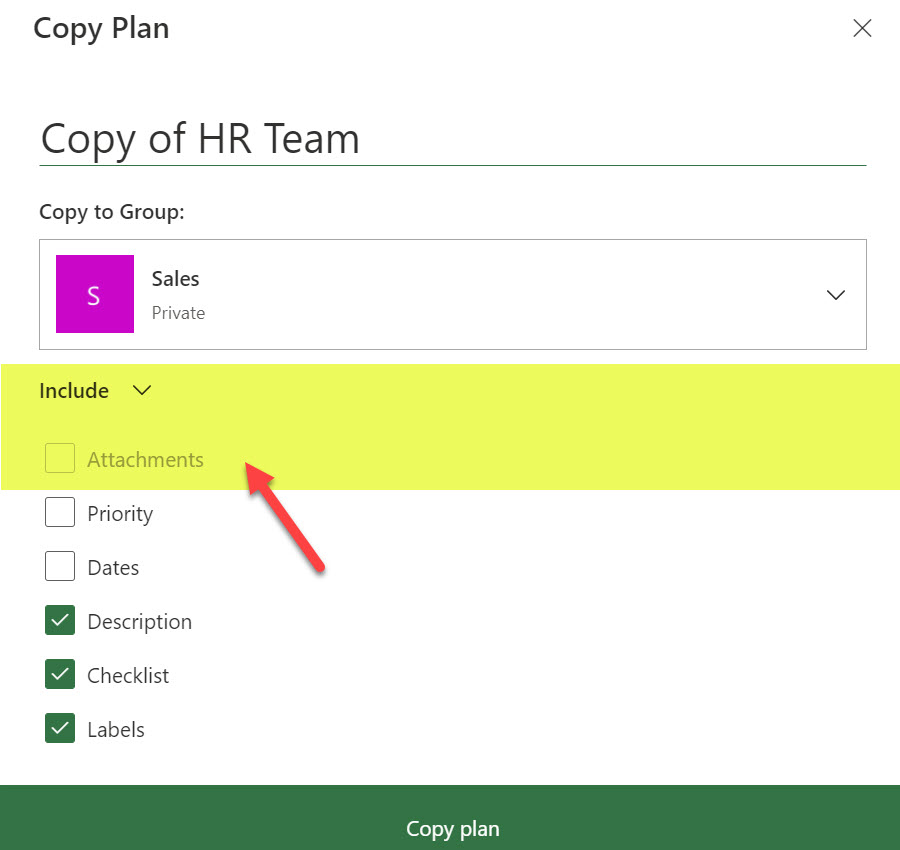The image size is (900, 850).
Task: Click the disabled Attachments checkbox
Action: coord(59,457)
